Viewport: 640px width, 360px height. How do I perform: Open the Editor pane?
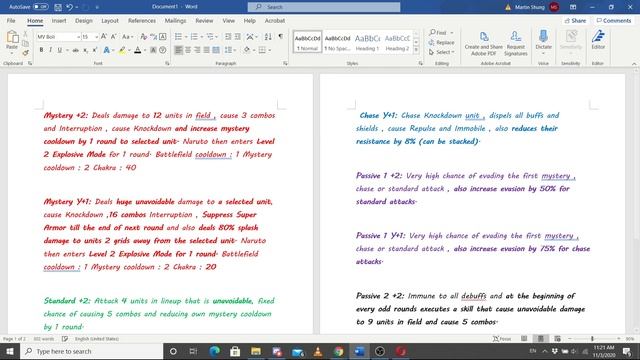(598, 40)
